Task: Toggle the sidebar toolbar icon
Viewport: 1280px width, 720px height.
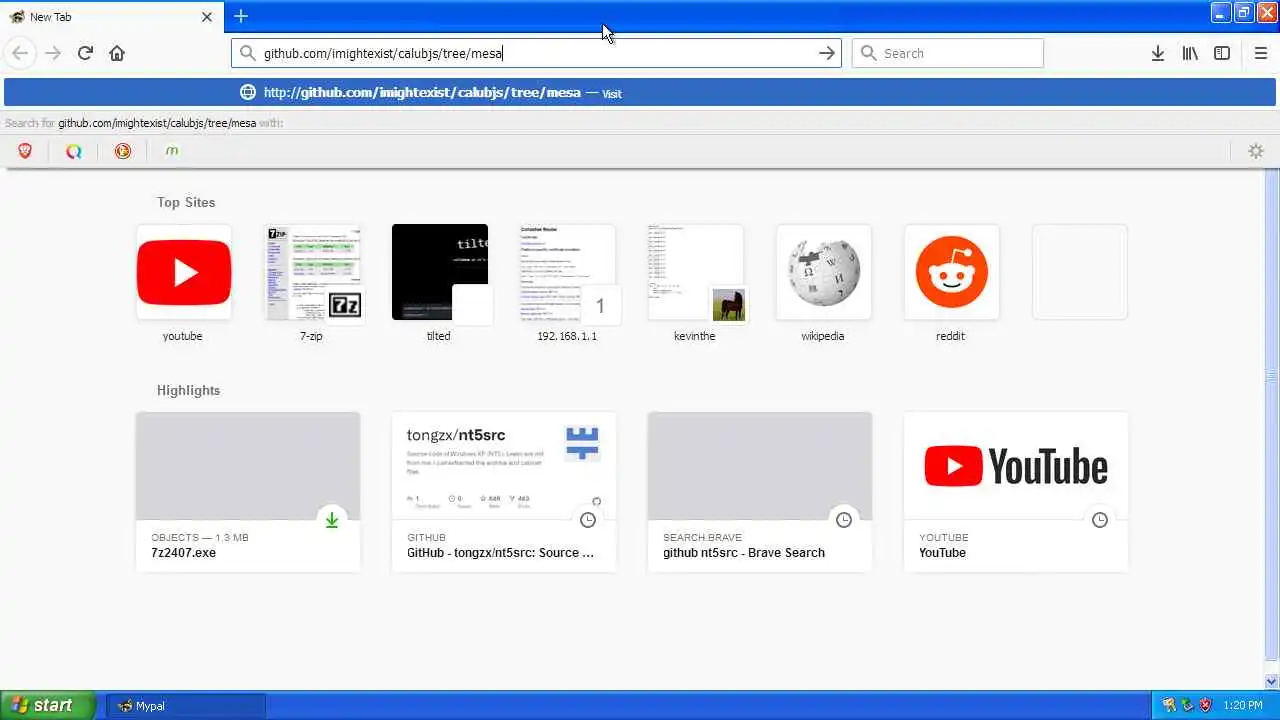Action: pyautogui.click(x=1222, y=53)
